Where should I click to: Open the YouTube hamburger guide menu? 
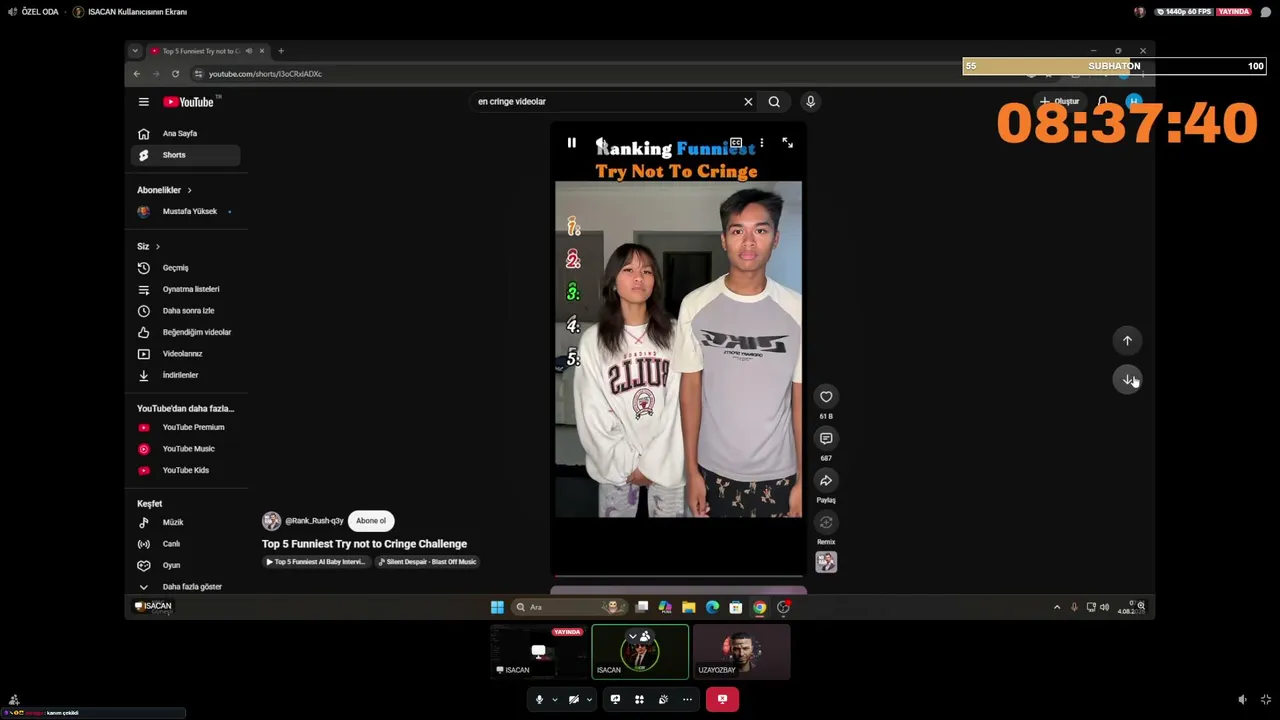tap(144, 102)
